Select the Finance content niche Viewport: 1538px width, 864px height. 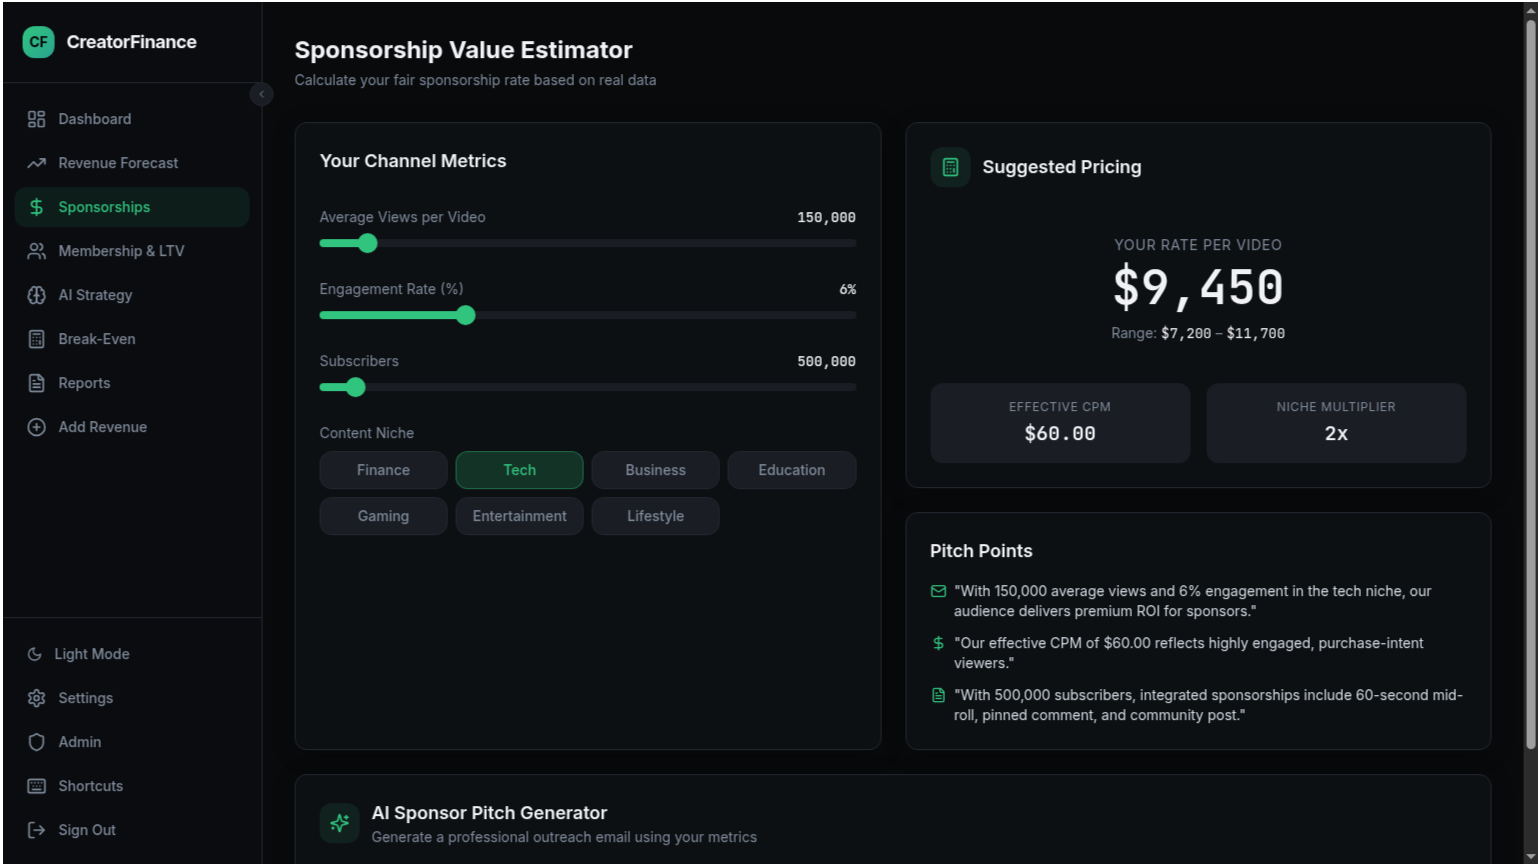pyautogui.click(x=383, y=470)
